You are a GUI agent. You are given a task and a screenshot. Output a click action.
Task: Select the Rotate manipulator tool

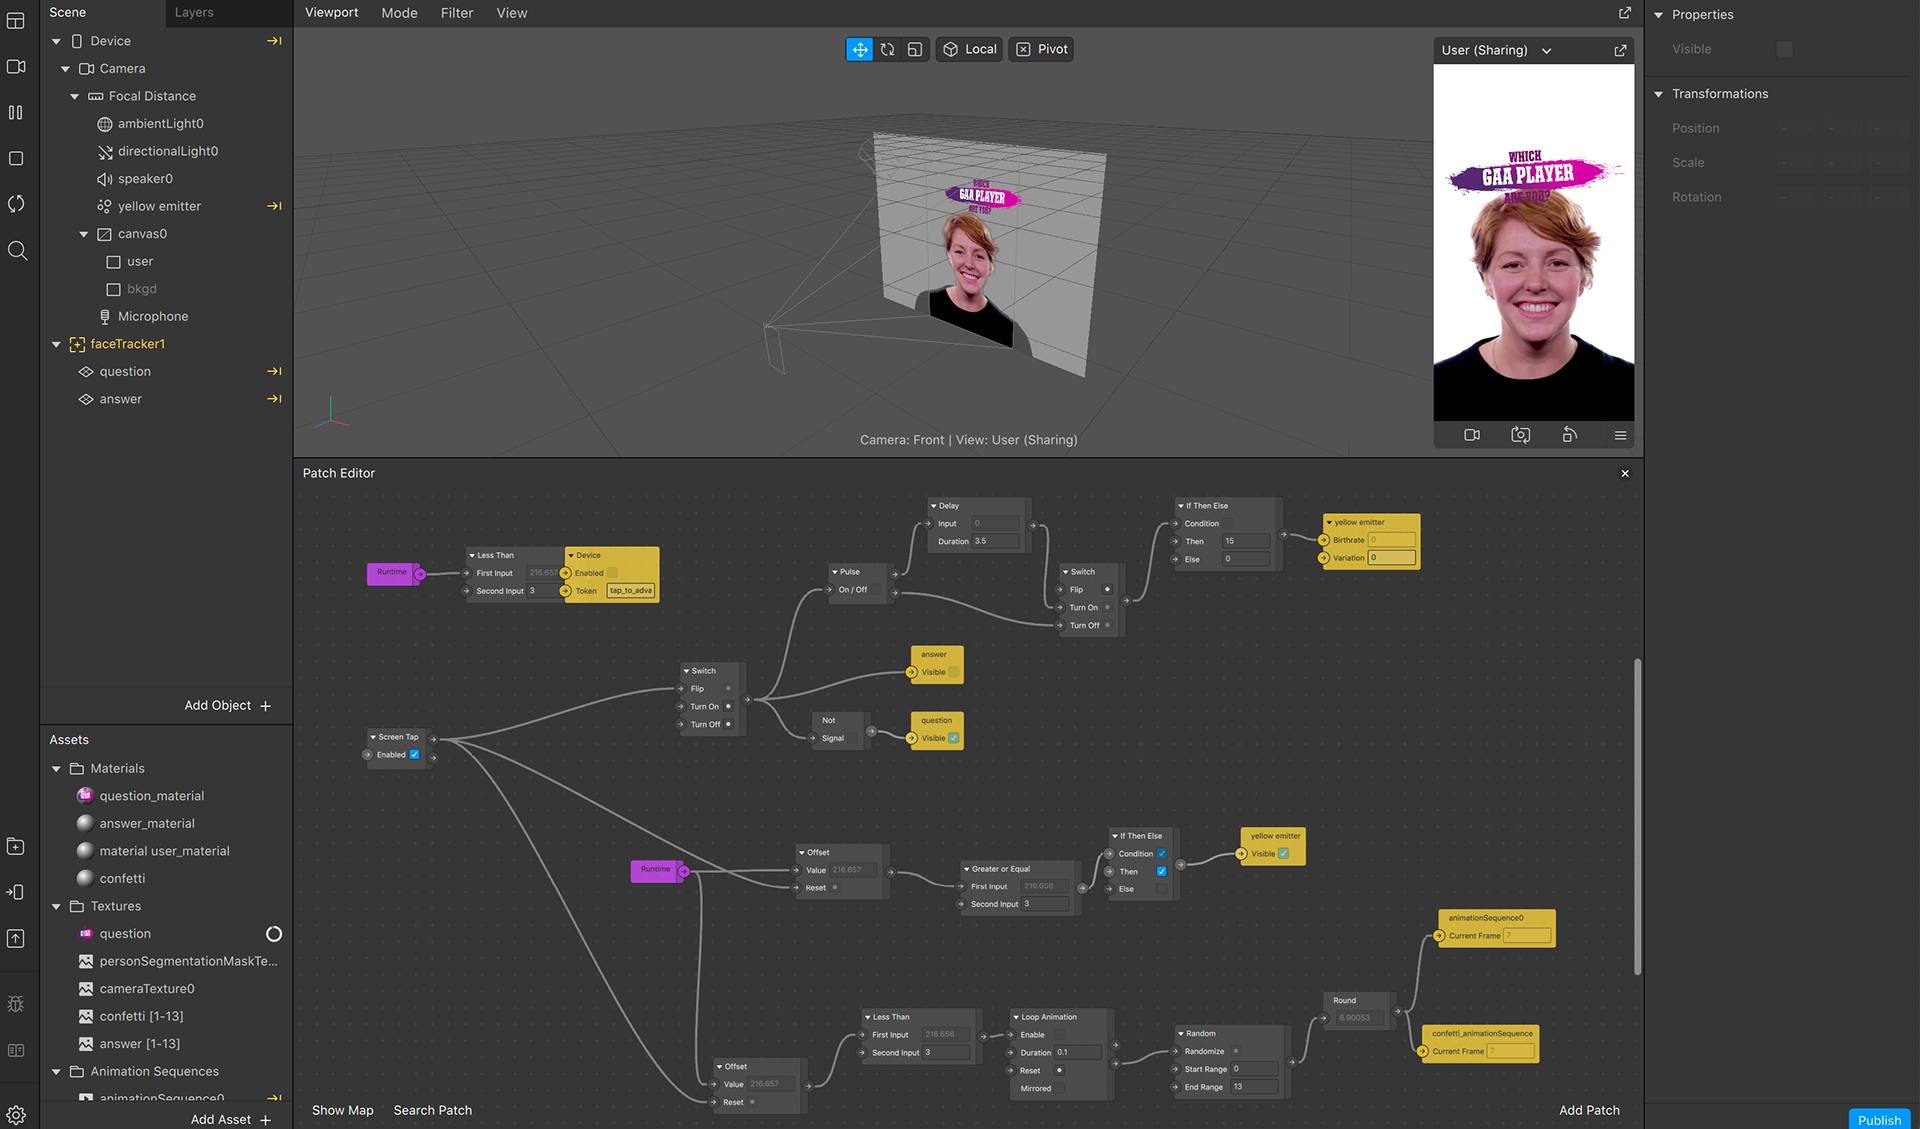(x=887, y=49)
